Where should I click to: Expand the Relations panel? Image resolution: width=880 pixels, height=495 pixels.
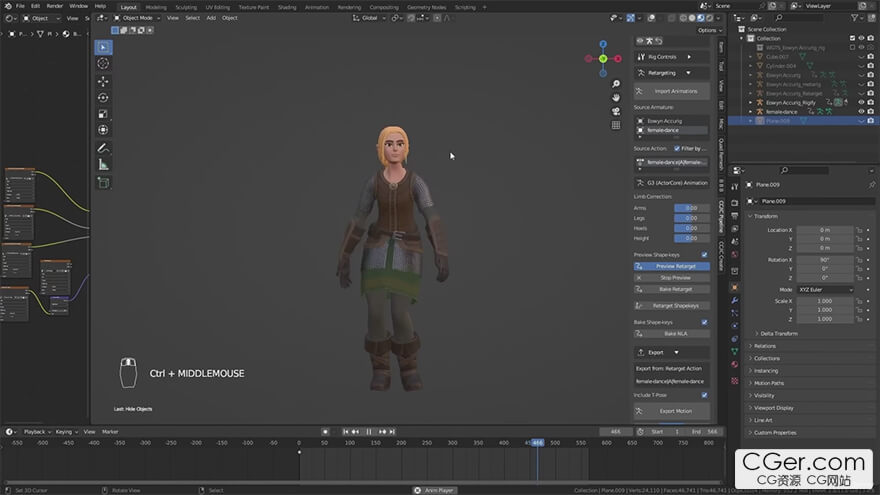[764, 346]
